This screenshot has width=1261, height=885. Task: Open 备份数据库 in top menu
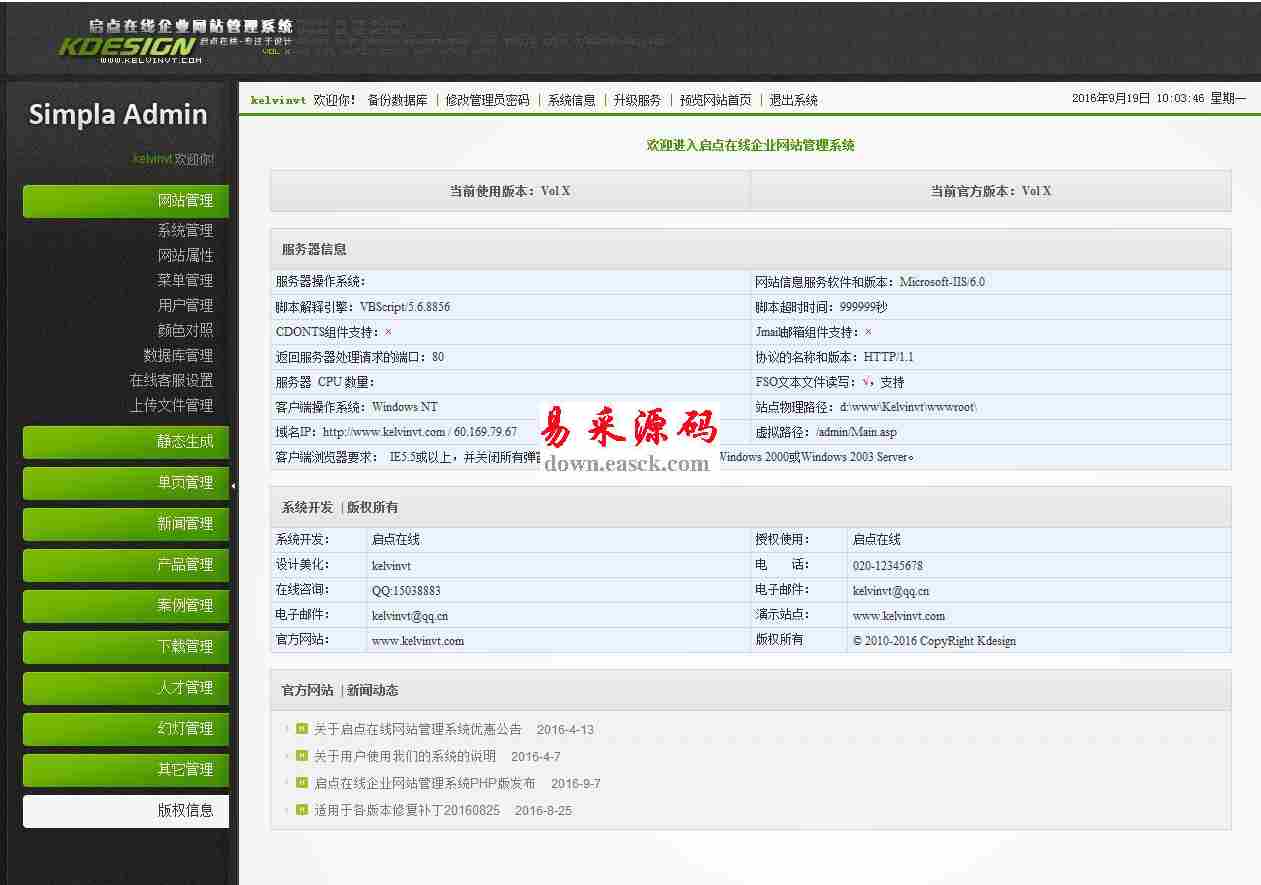coord(397,100)
